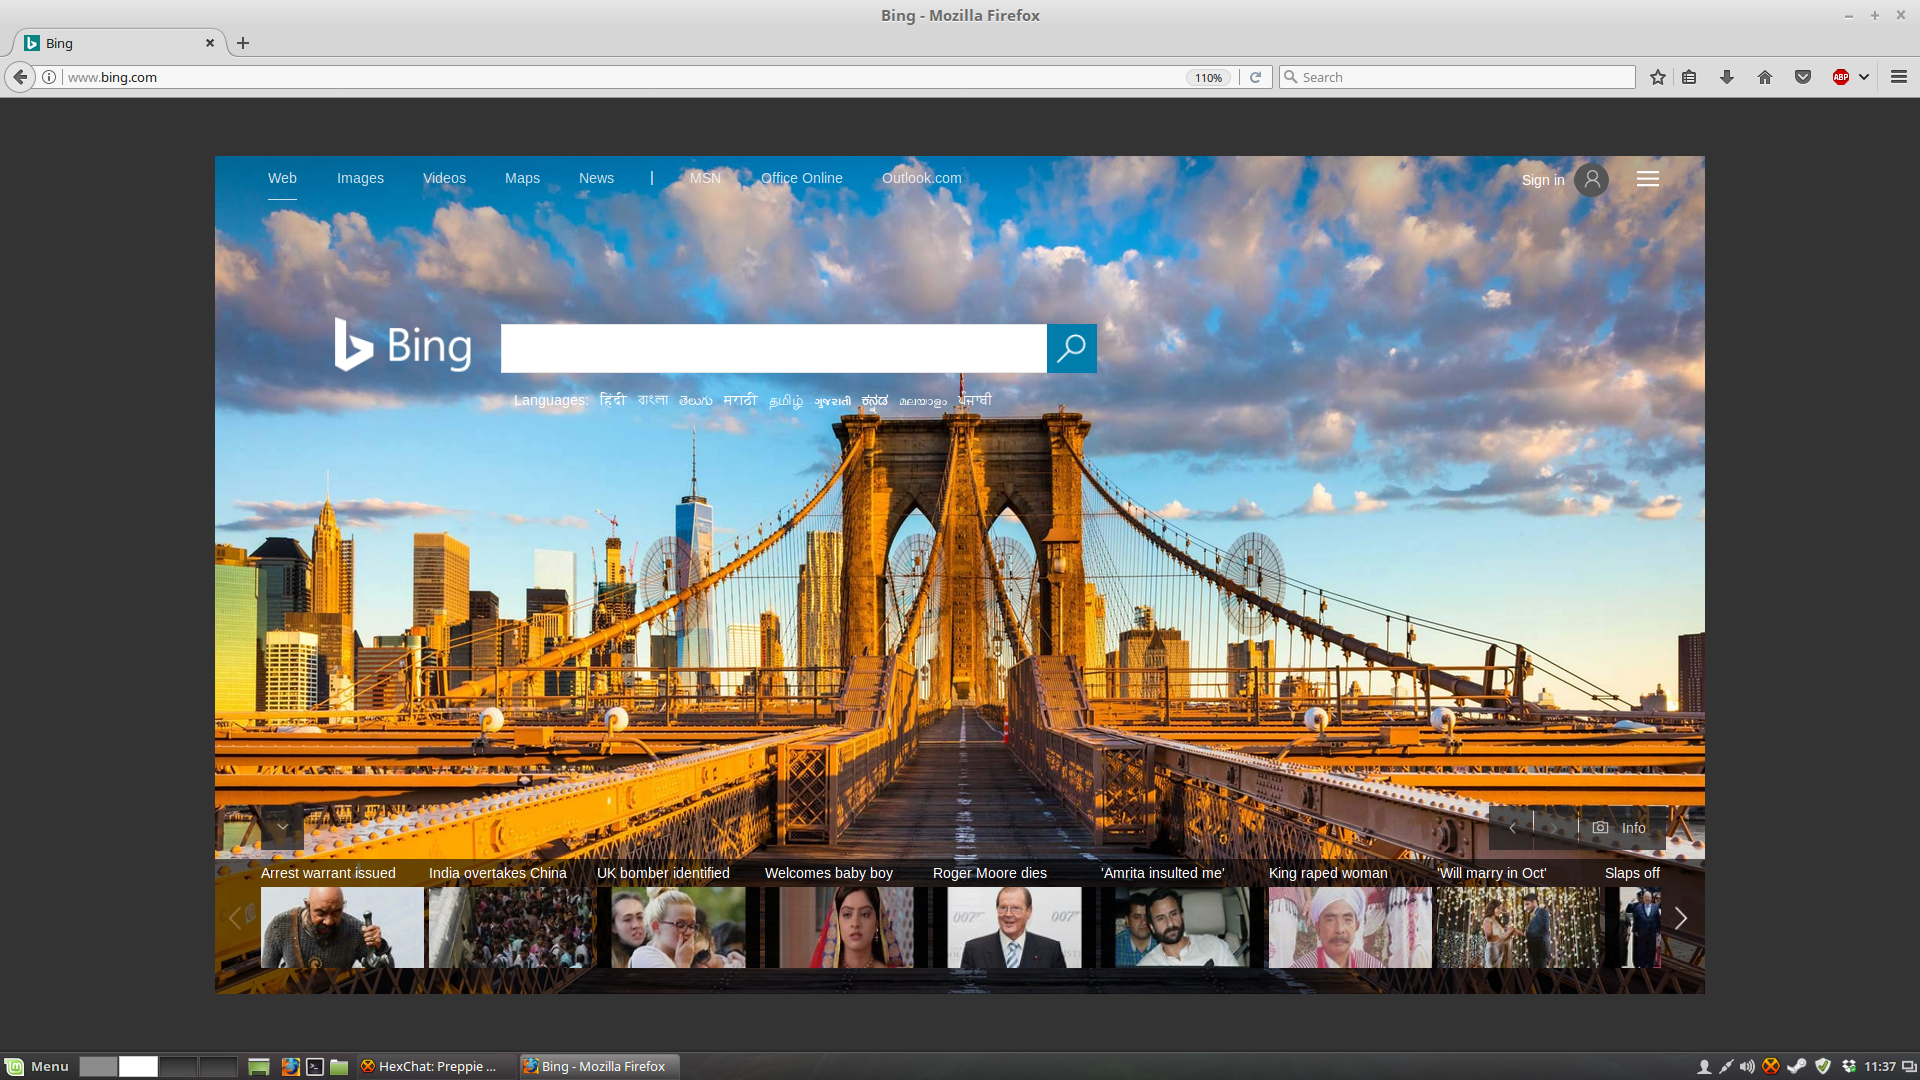The image size is (1920, 1080).
Task: Open the Firefox hamburger menu
Action: point(1899,77)
